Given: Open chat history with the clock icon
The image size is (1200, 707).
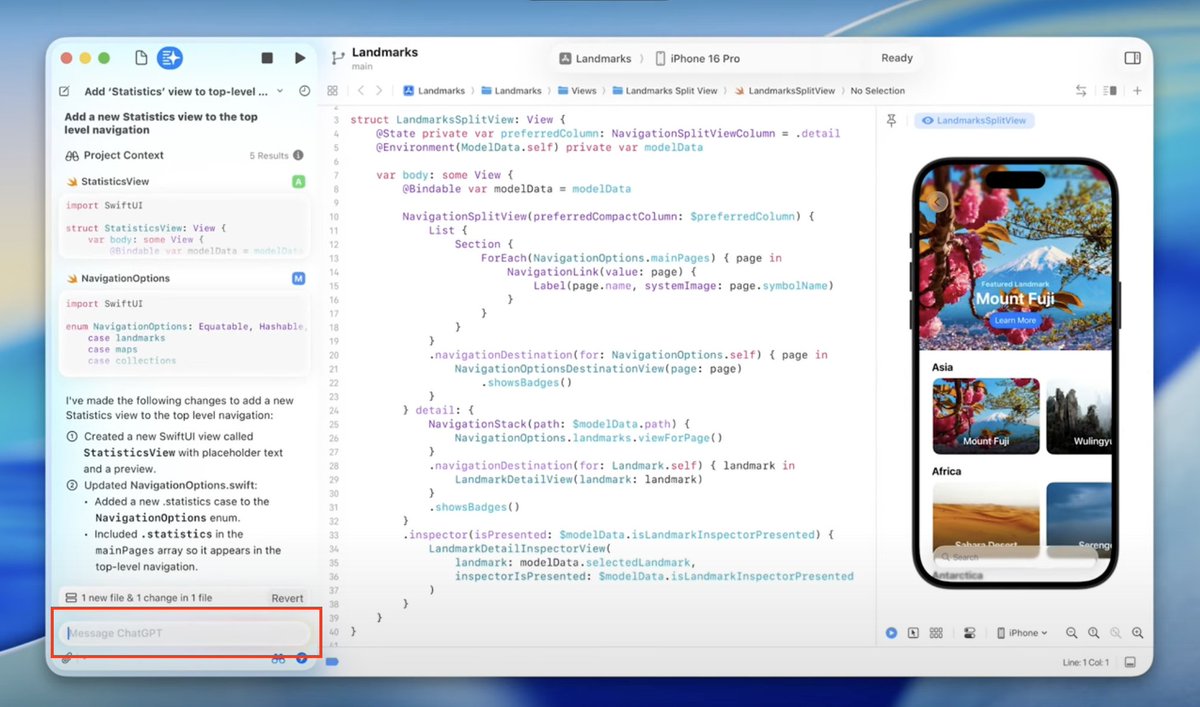Looking at the screenshot, I should [304, 91].
